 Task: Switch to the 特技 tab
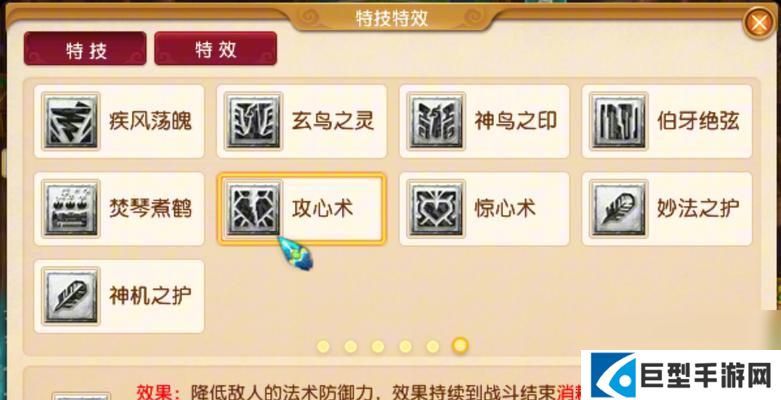click(85, 49)
